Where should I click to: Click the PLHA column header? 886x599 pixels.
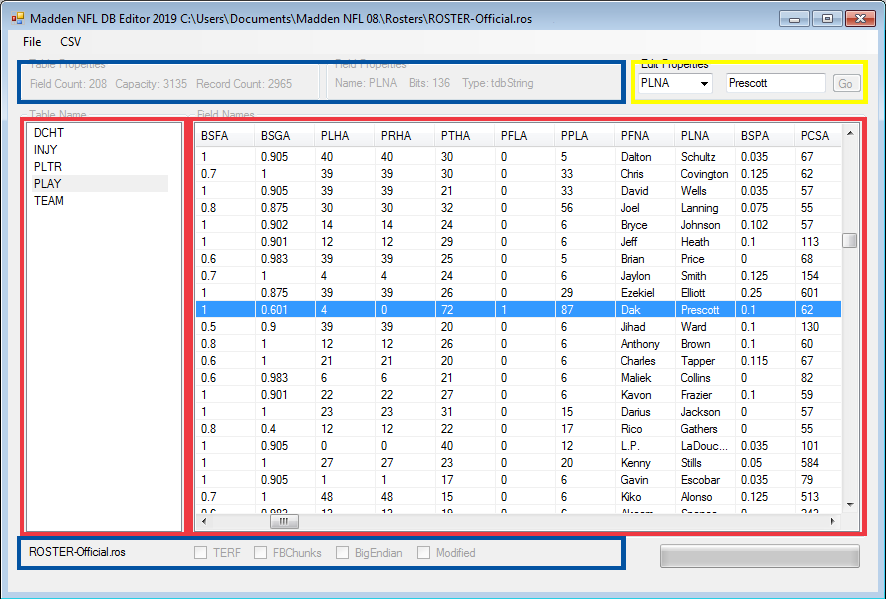(345, 136)
